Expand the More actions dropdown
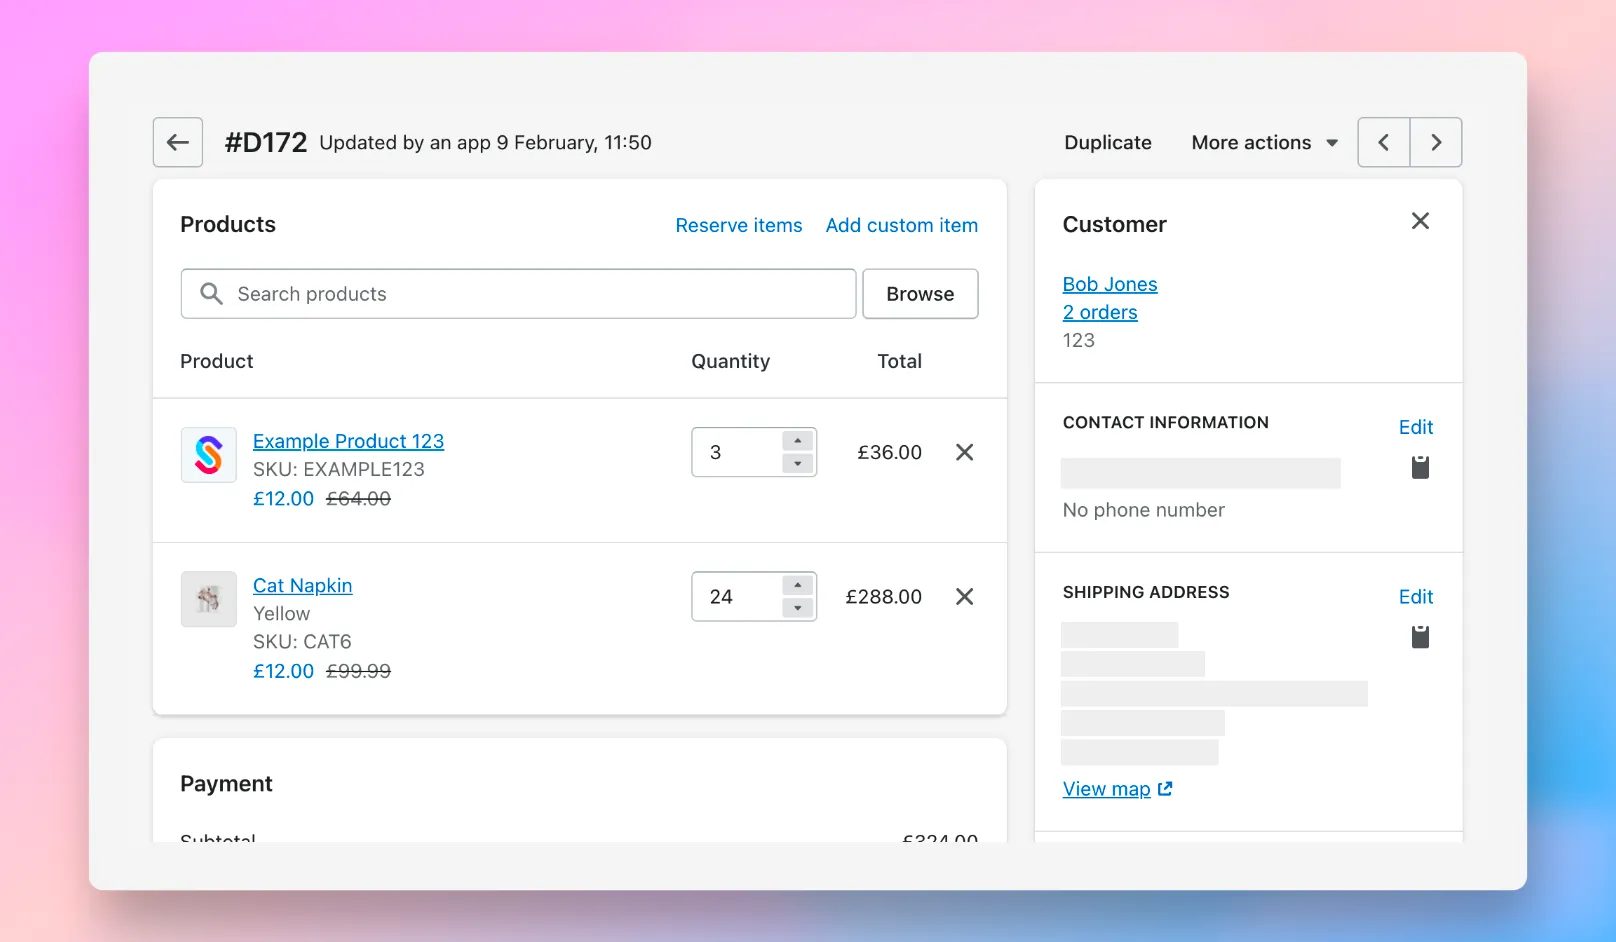The height and width of the screenshot is (942, 1616). click(x=1264, y=142)
